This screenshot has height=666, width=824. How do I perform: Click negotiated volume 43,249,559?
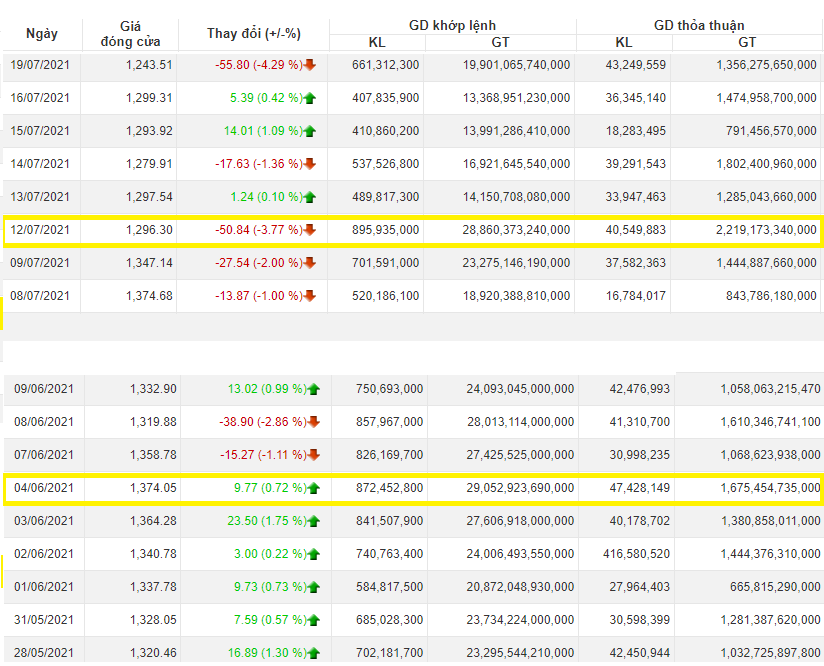(x=635, y=65)
